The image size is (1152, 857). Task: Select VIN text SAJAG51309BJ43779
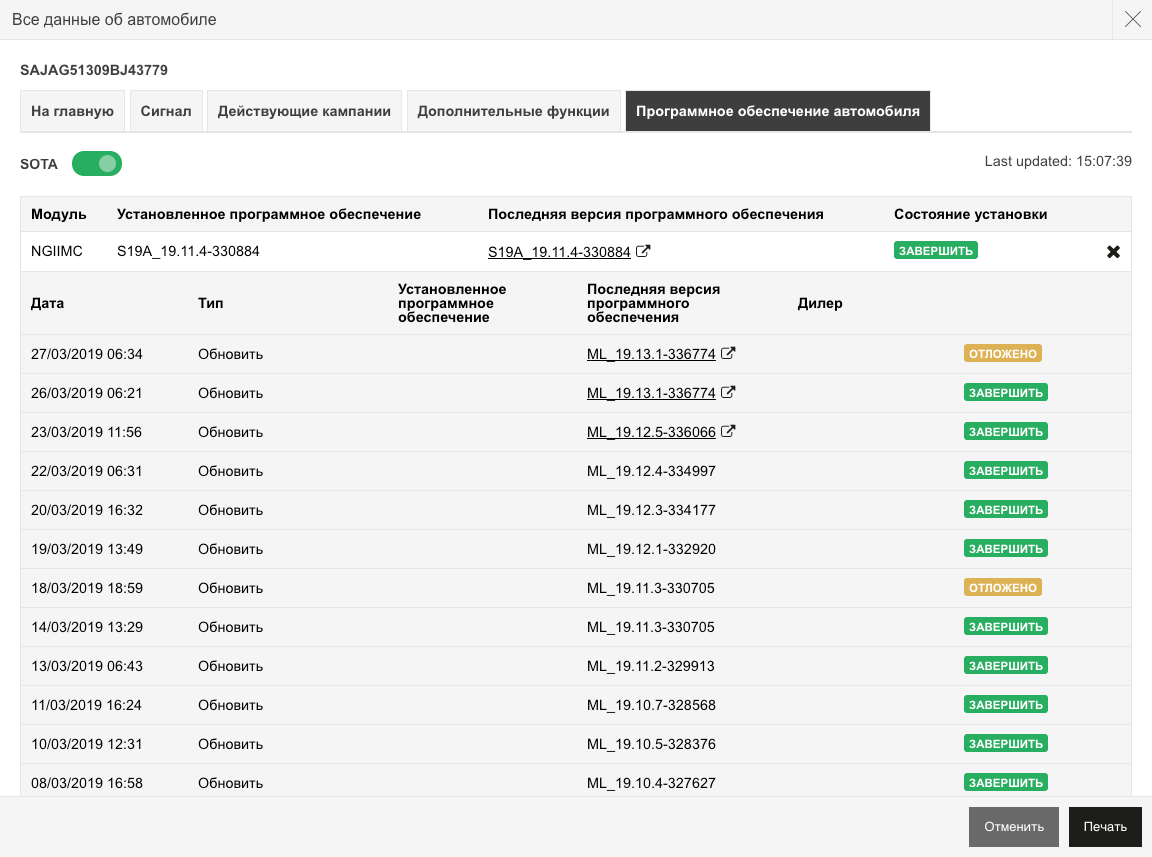94,70
